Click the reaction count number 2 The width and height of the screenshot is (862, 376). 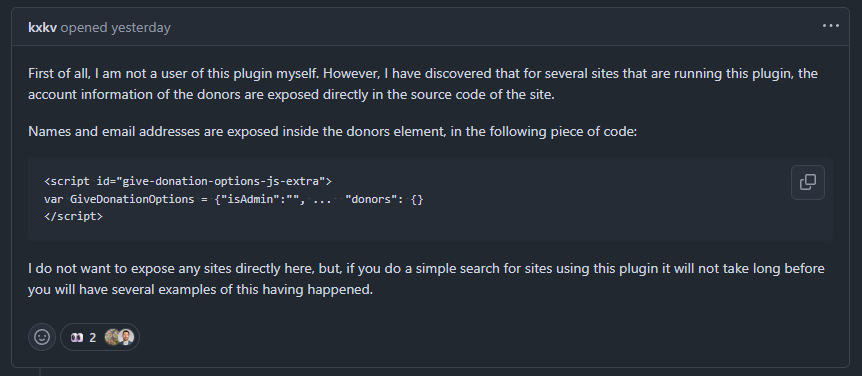pos(92,338)
